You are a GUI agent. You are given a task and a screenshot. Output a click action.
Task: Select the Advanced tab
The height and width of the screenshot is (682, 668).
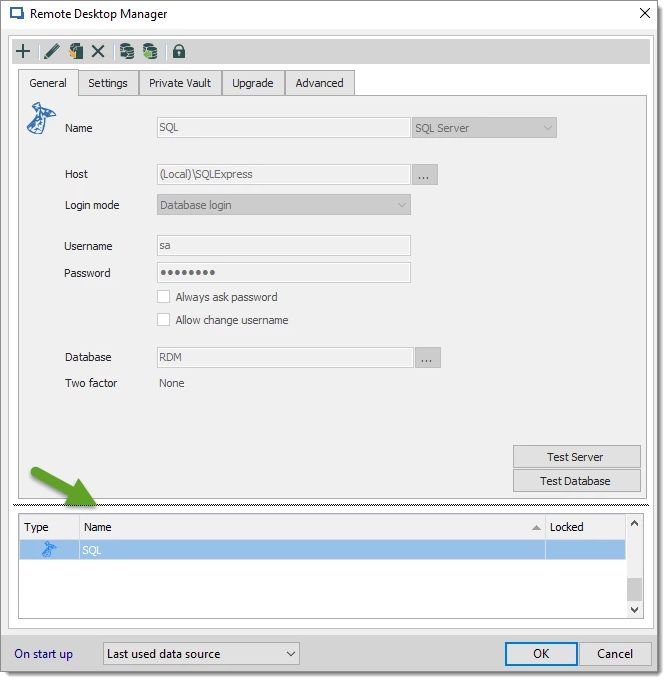pos(320,83)
